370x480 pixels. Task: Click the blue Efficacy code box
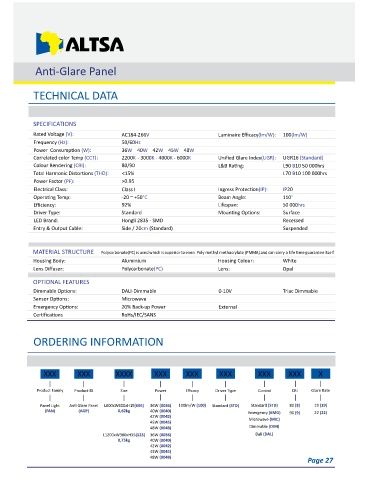tap(192, 374)
